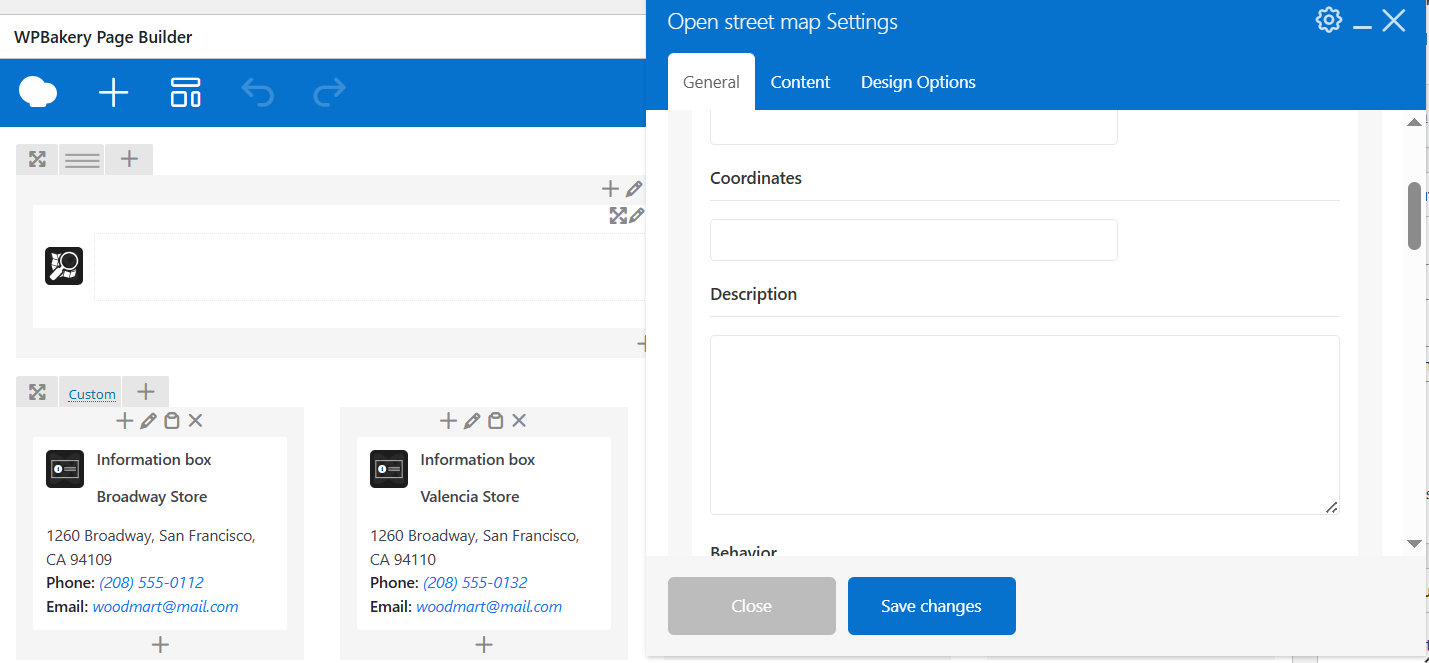The width and height of the screenshot is (1429, 663).
Task: Delete the Valencia Store column
Action: coord(520,421)
